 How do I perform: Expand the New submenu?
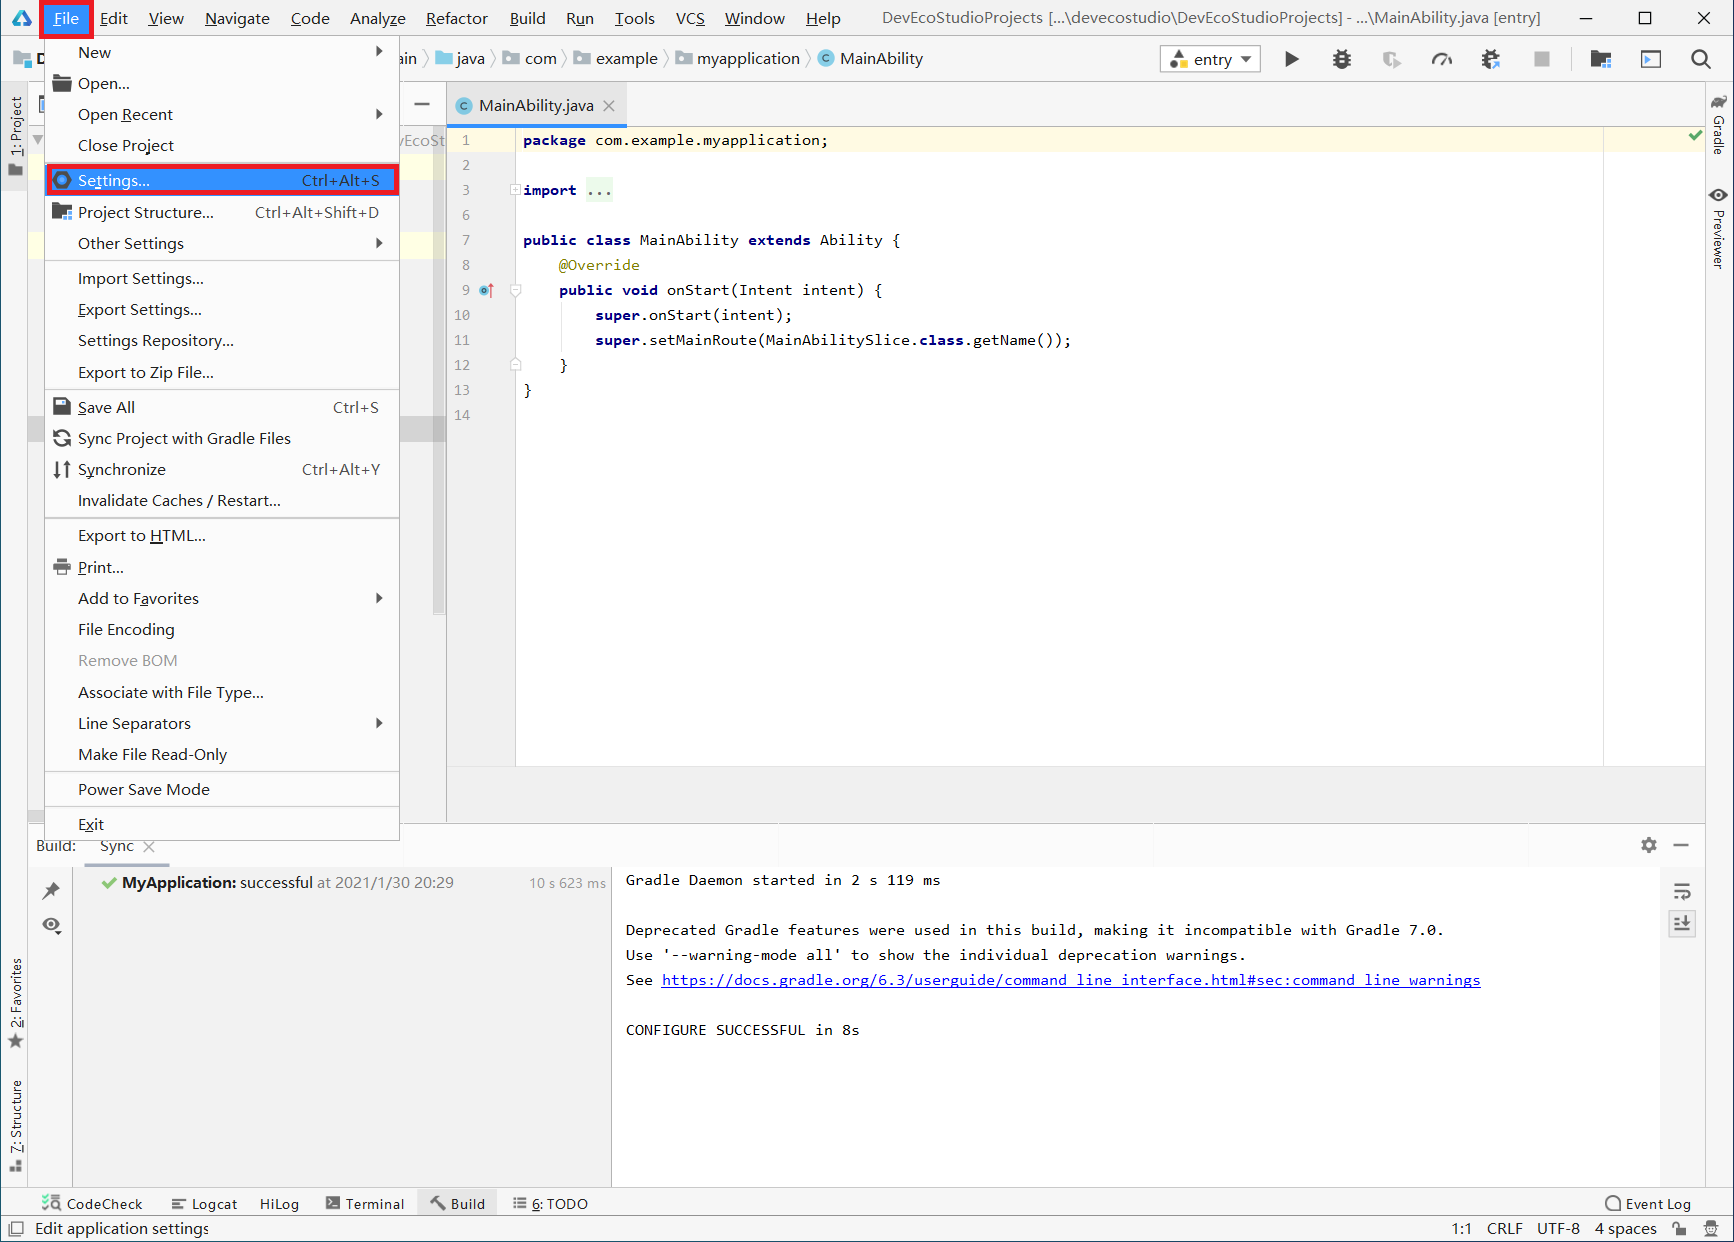click(222, 52)
